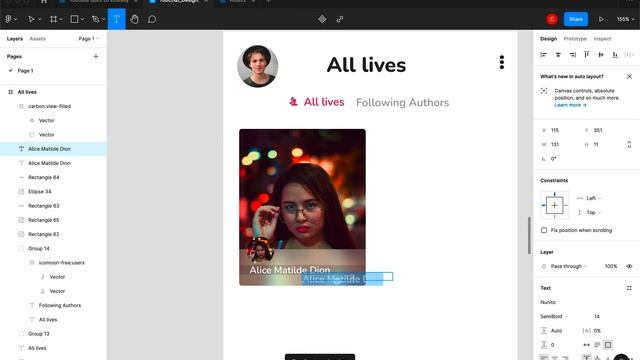640x360 pixels.
Task: Select carbon:view-filled layer
Action: (49, 106)
